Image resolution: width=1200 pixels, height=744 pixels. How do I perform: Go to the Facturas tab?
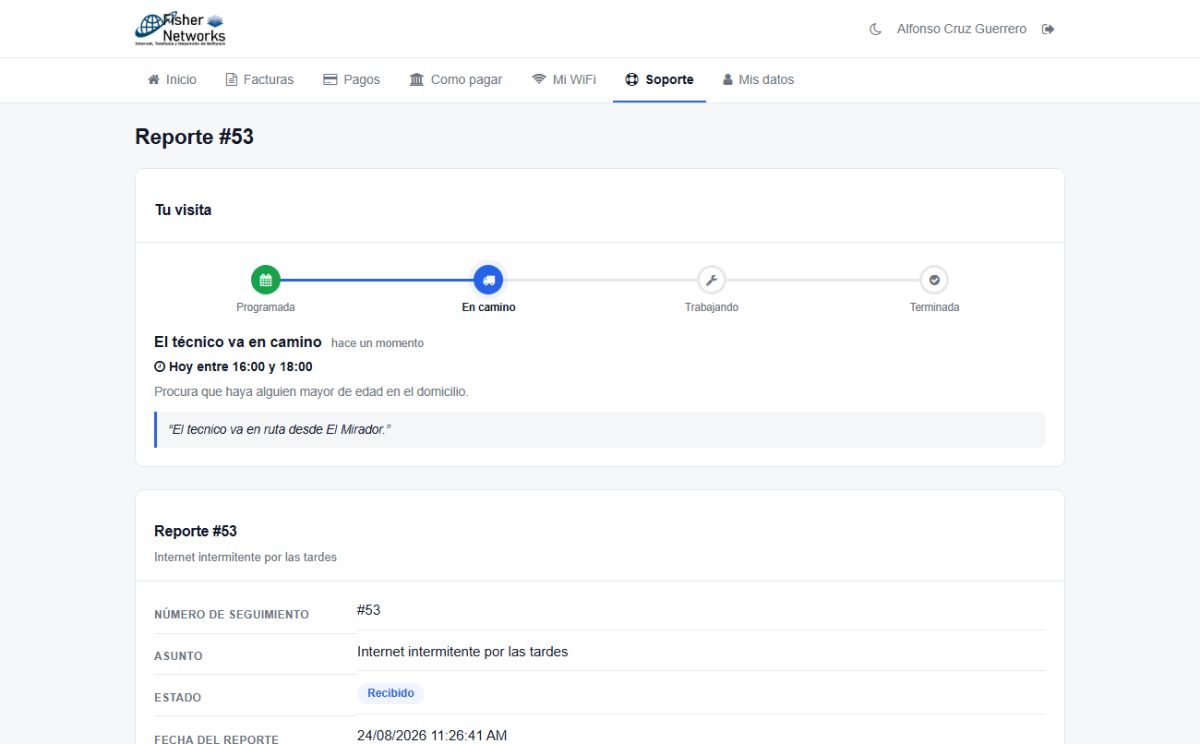click(260, 80)
